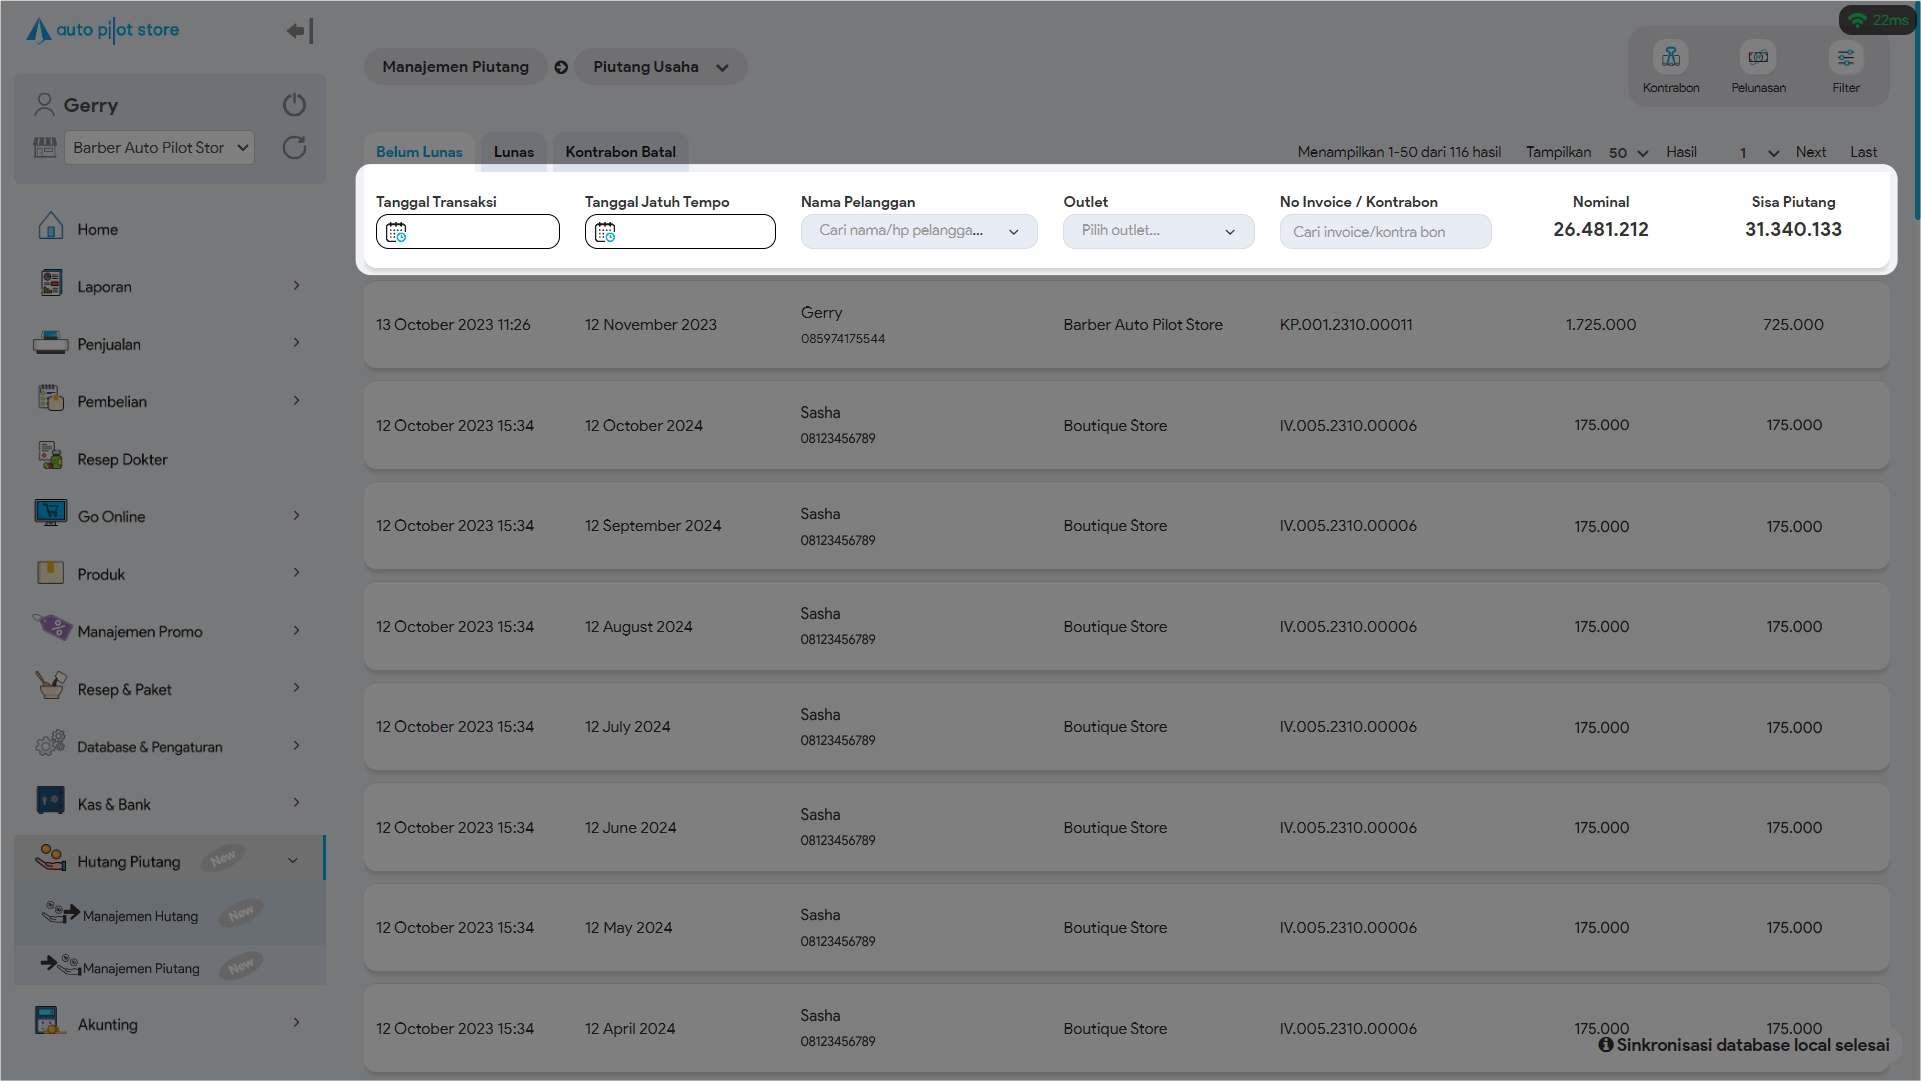Viewport: 1921px width, 1081px height.
Task: Open the Pilih outlet dropdown
Action: [1157, 231]
